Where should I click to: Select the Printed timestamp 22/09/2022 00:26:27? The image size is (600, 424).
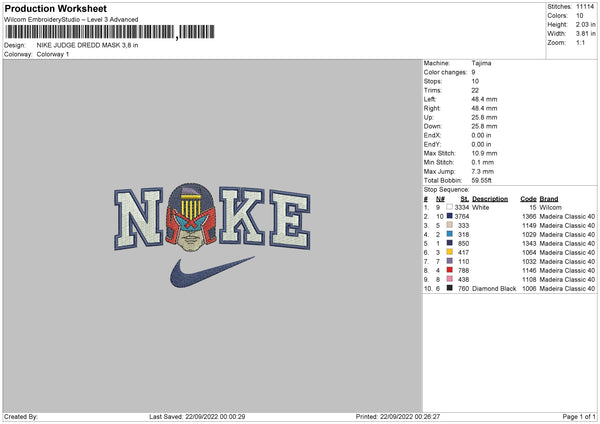click(410, 417)
